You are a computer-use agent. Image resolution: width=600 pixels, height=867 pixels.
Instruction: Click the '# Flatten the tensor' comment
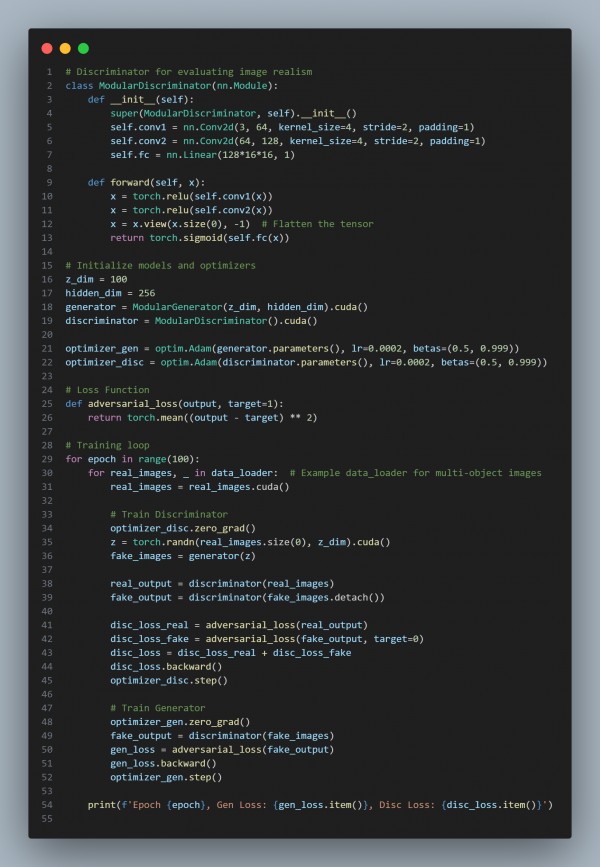(x=317, y=224)
